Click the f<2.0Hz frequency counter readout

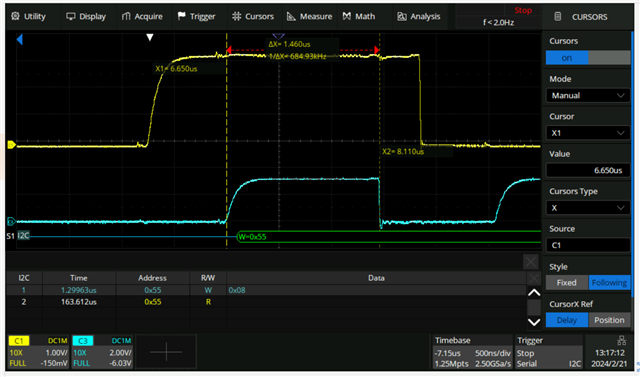[x=498, y=22]
